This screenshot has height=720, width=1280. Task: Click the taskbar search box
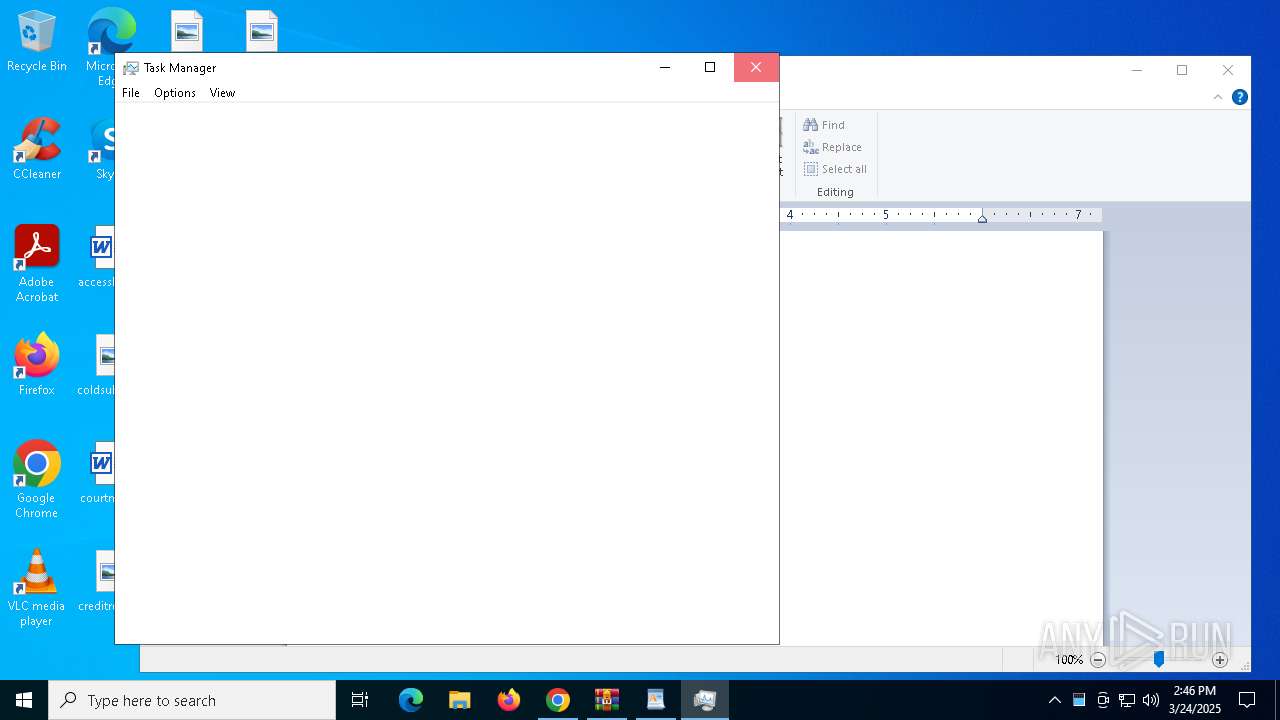(192, 700)
